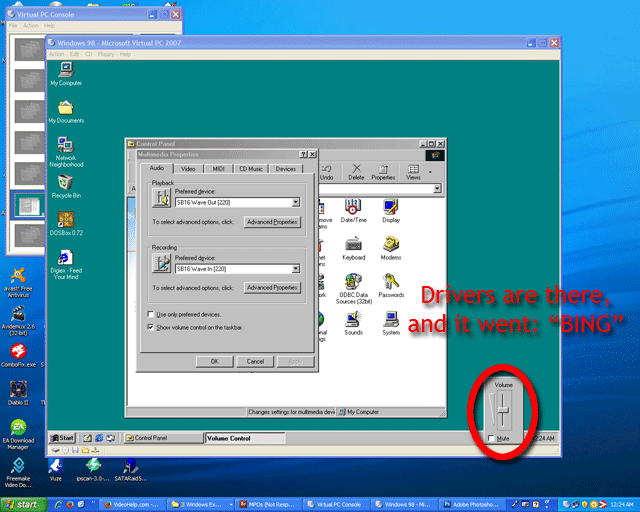This screenshot has width=640, height=512.
Task: Open My Documents folder icon
Action: [66, 111]
